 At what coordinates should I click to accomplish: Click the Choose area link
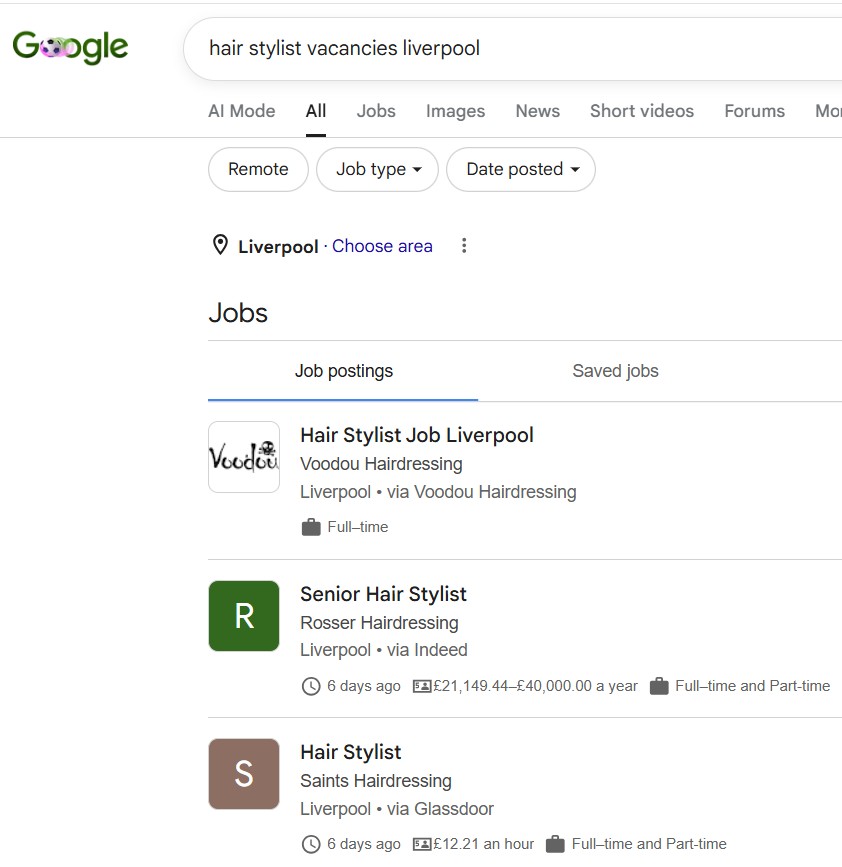[x=382, y=246]
